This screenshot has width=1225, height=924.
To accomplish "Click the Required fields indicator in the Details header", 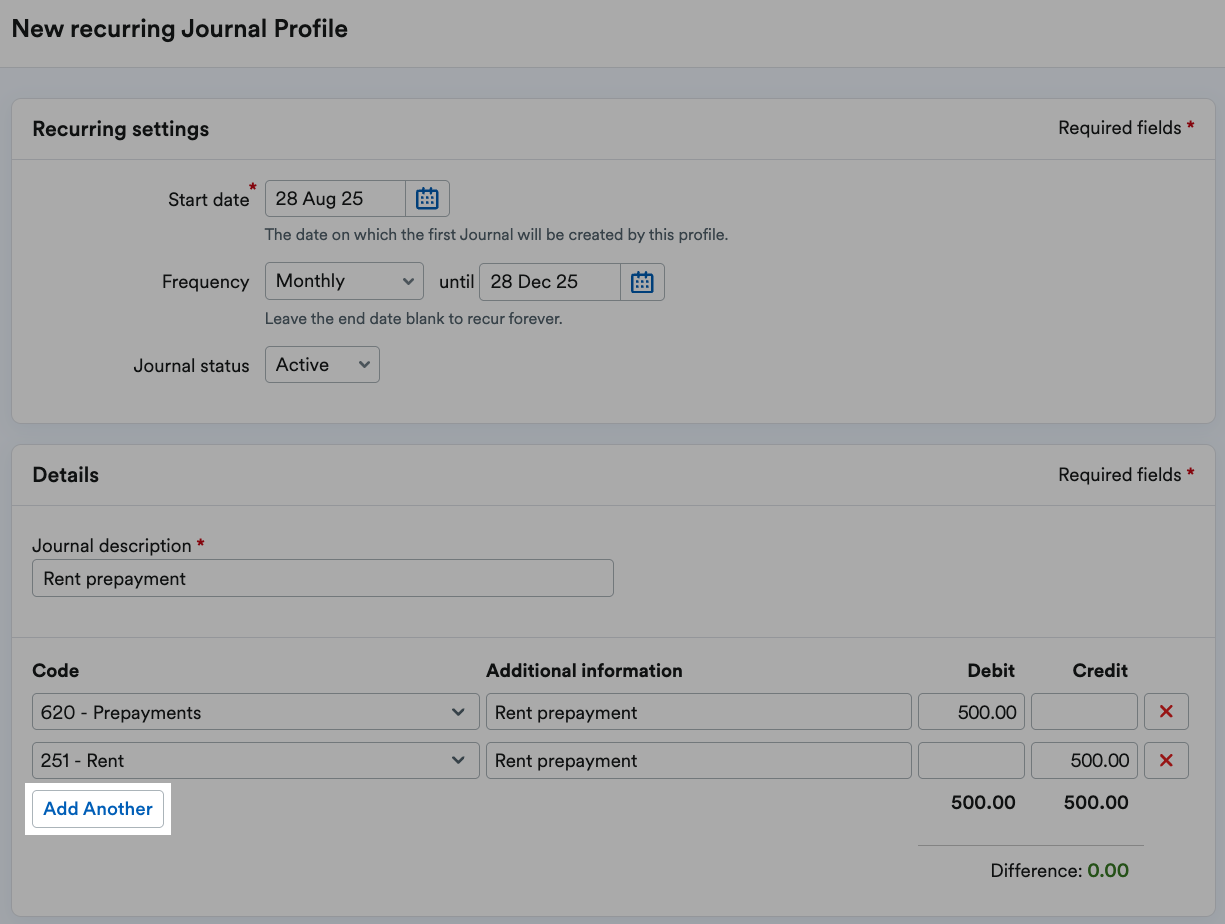I will 1125,474.
